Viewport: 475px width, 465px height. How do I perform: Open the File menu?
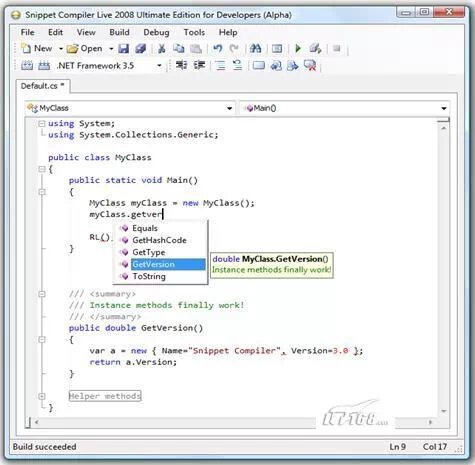click(27, 32)
